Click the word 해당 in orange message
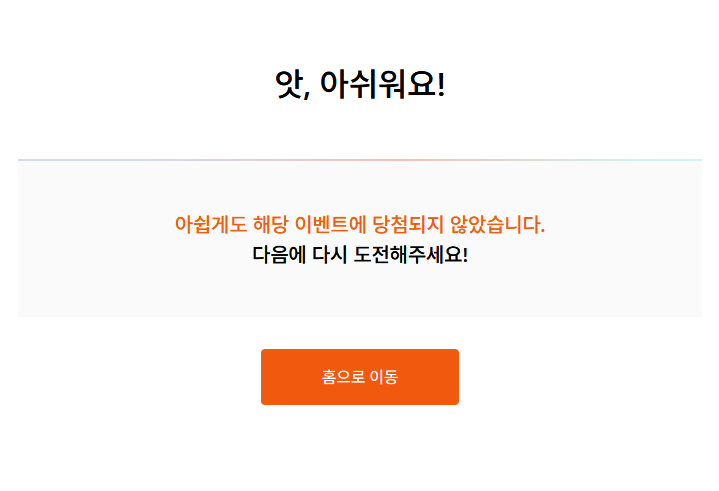The width and height of the screenshot is (719, 491). tap(271, 225)
